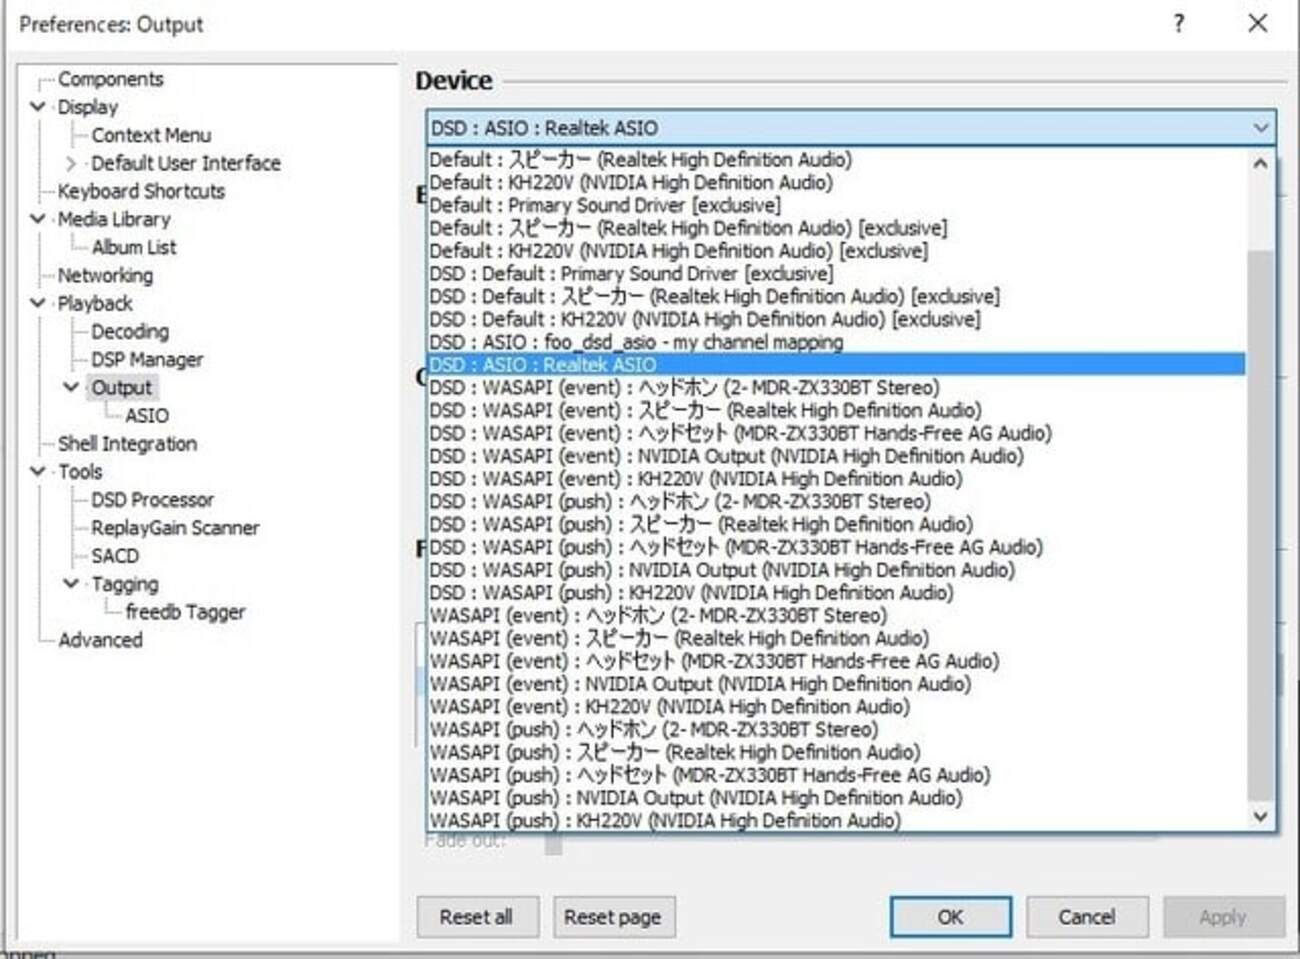This screenshot has height=959, width=1300.
Task: Choose DSD : WASAPI (event) : KH220V
Action: (836, 479)
